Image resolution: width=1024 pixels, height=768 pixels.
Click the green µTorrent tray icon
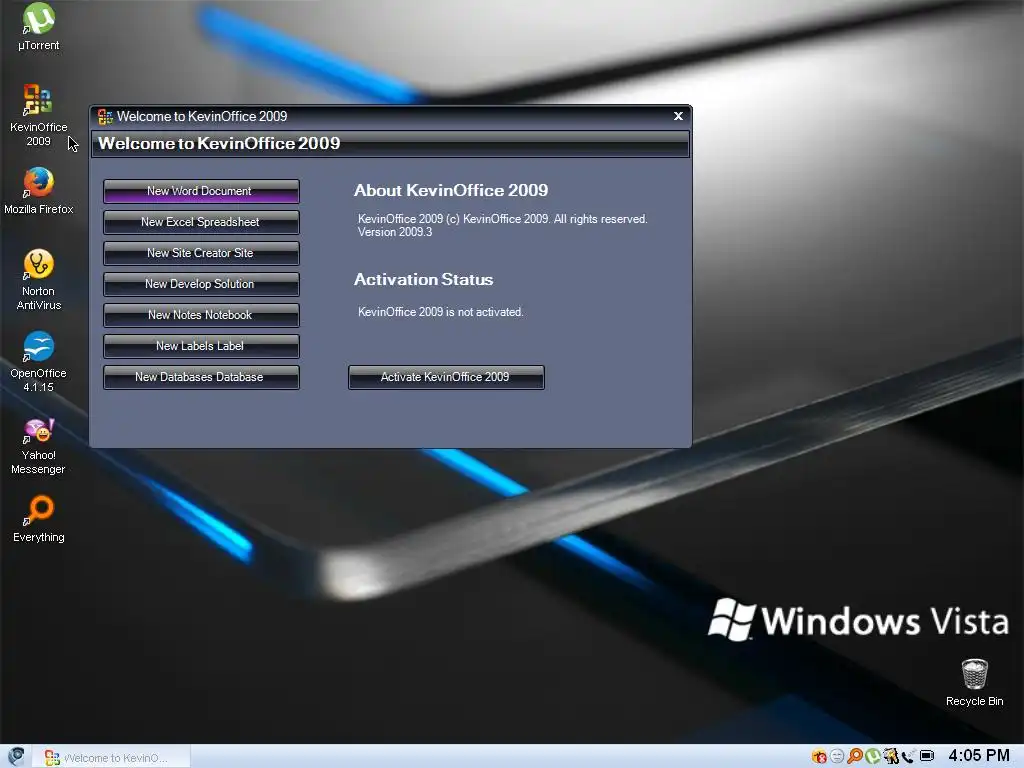872,756
